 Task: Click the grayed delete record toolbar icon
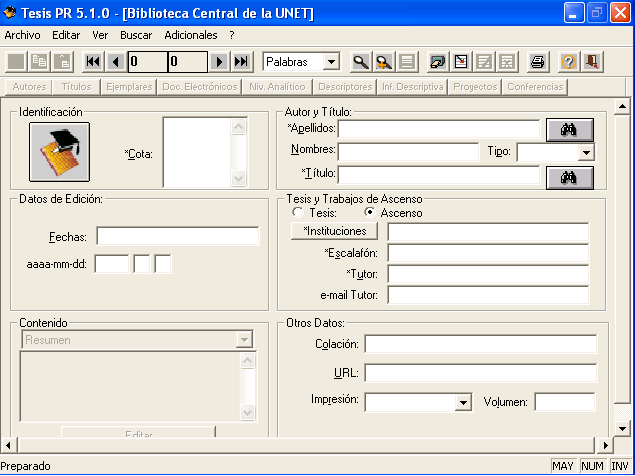(507, 62)
